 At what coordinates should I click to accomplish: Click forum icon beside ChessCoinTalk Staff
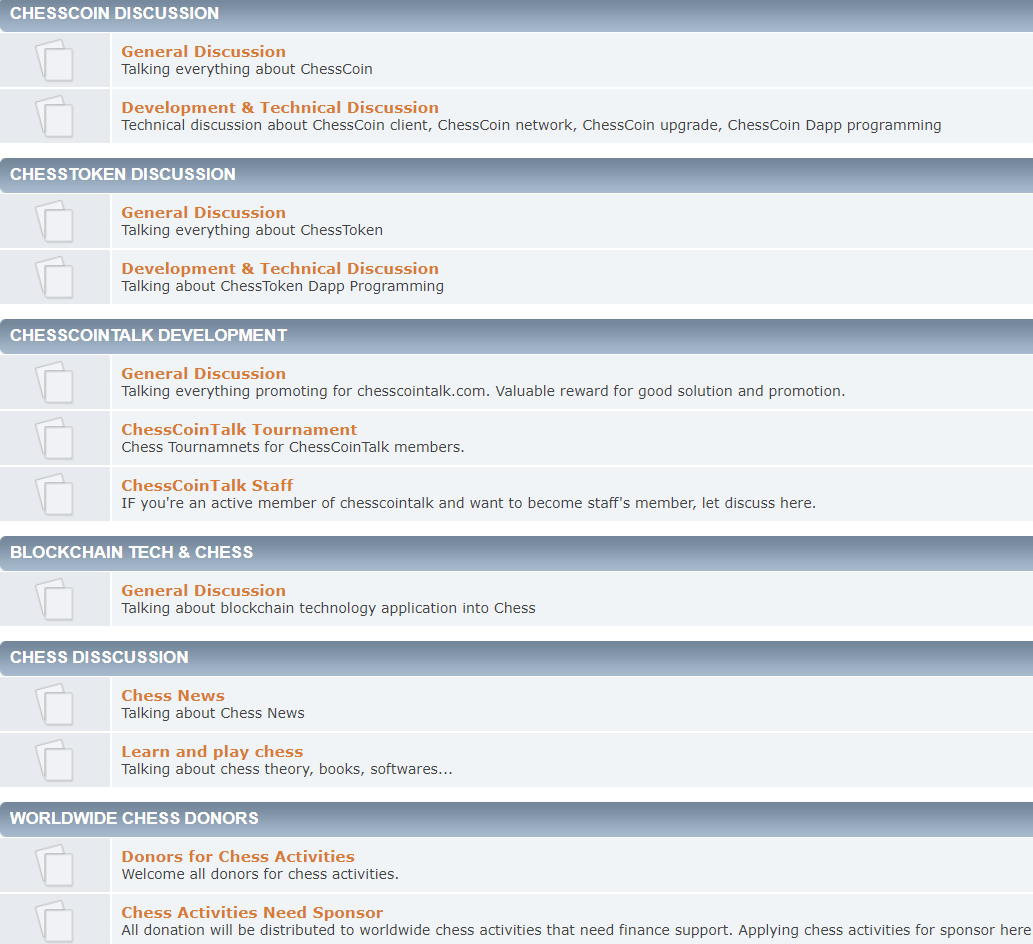[x=54, y=494]
